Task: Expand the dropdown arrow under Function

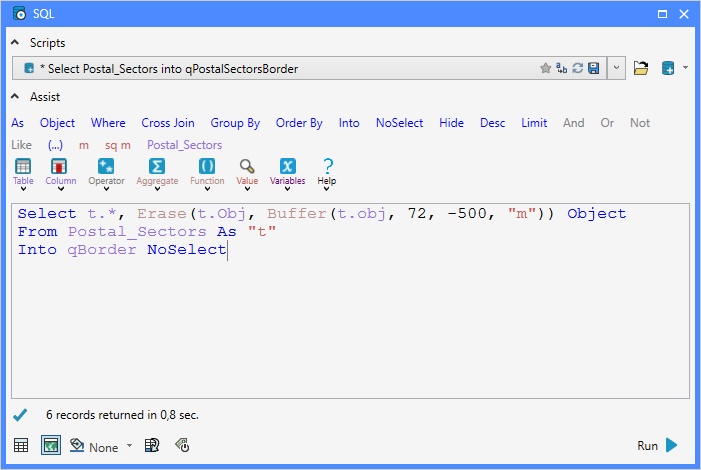Action: tap(207, 189)
